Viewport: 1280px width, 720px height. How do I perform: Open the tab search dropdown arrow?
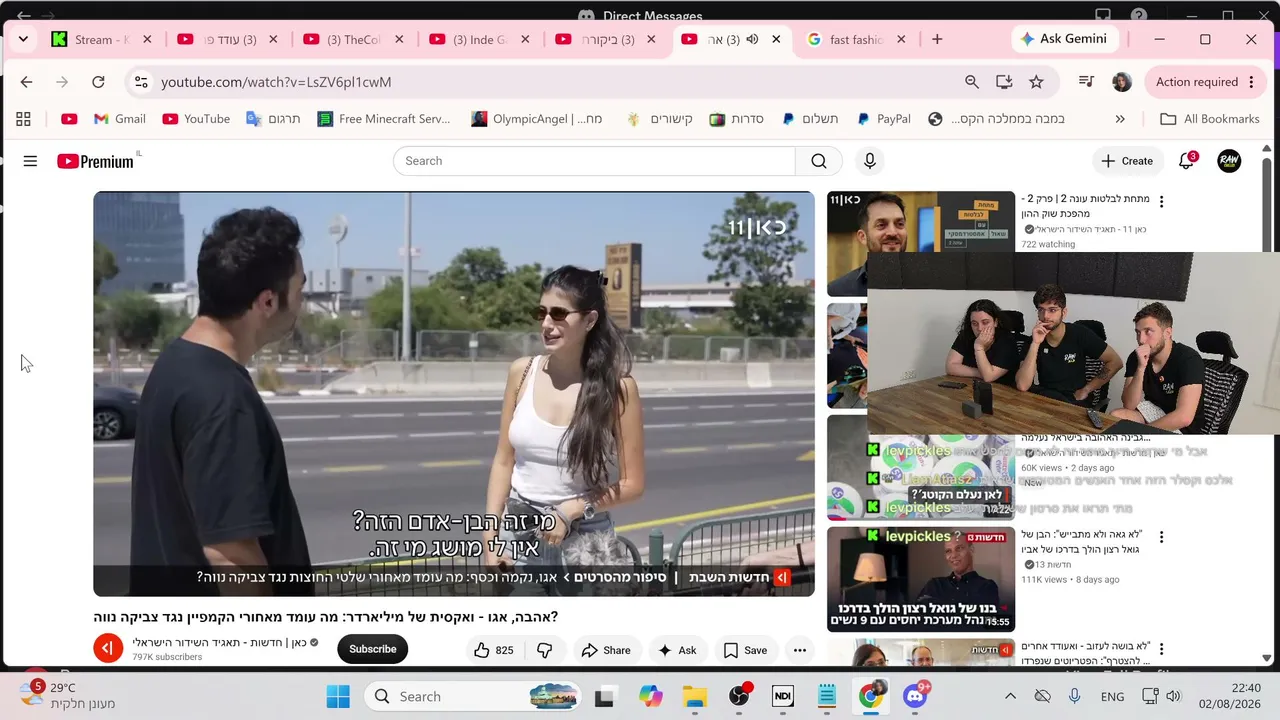(x=23, y=39)
